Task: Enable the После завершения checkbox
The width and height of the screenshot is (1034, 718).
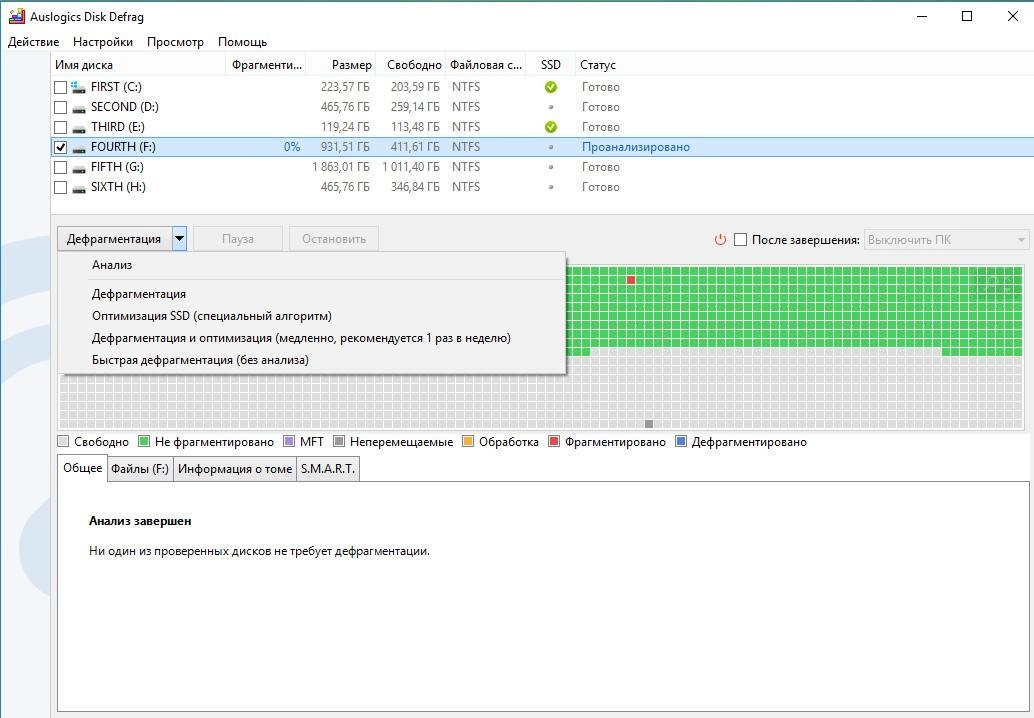Action: pos(741,239)
